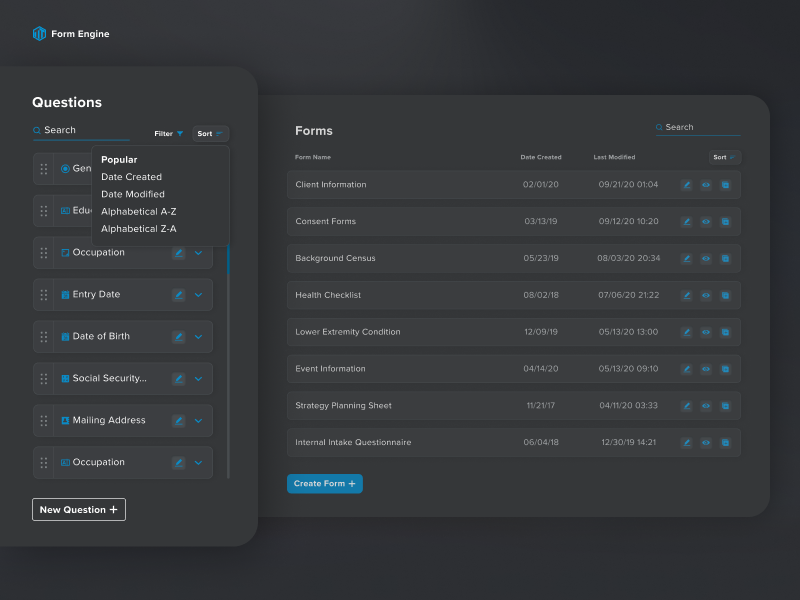Image resolution: width=800 pixels, height=600 pixels.
Task: Click the drag handle beside Date of Birth
Action: (43, 336)
